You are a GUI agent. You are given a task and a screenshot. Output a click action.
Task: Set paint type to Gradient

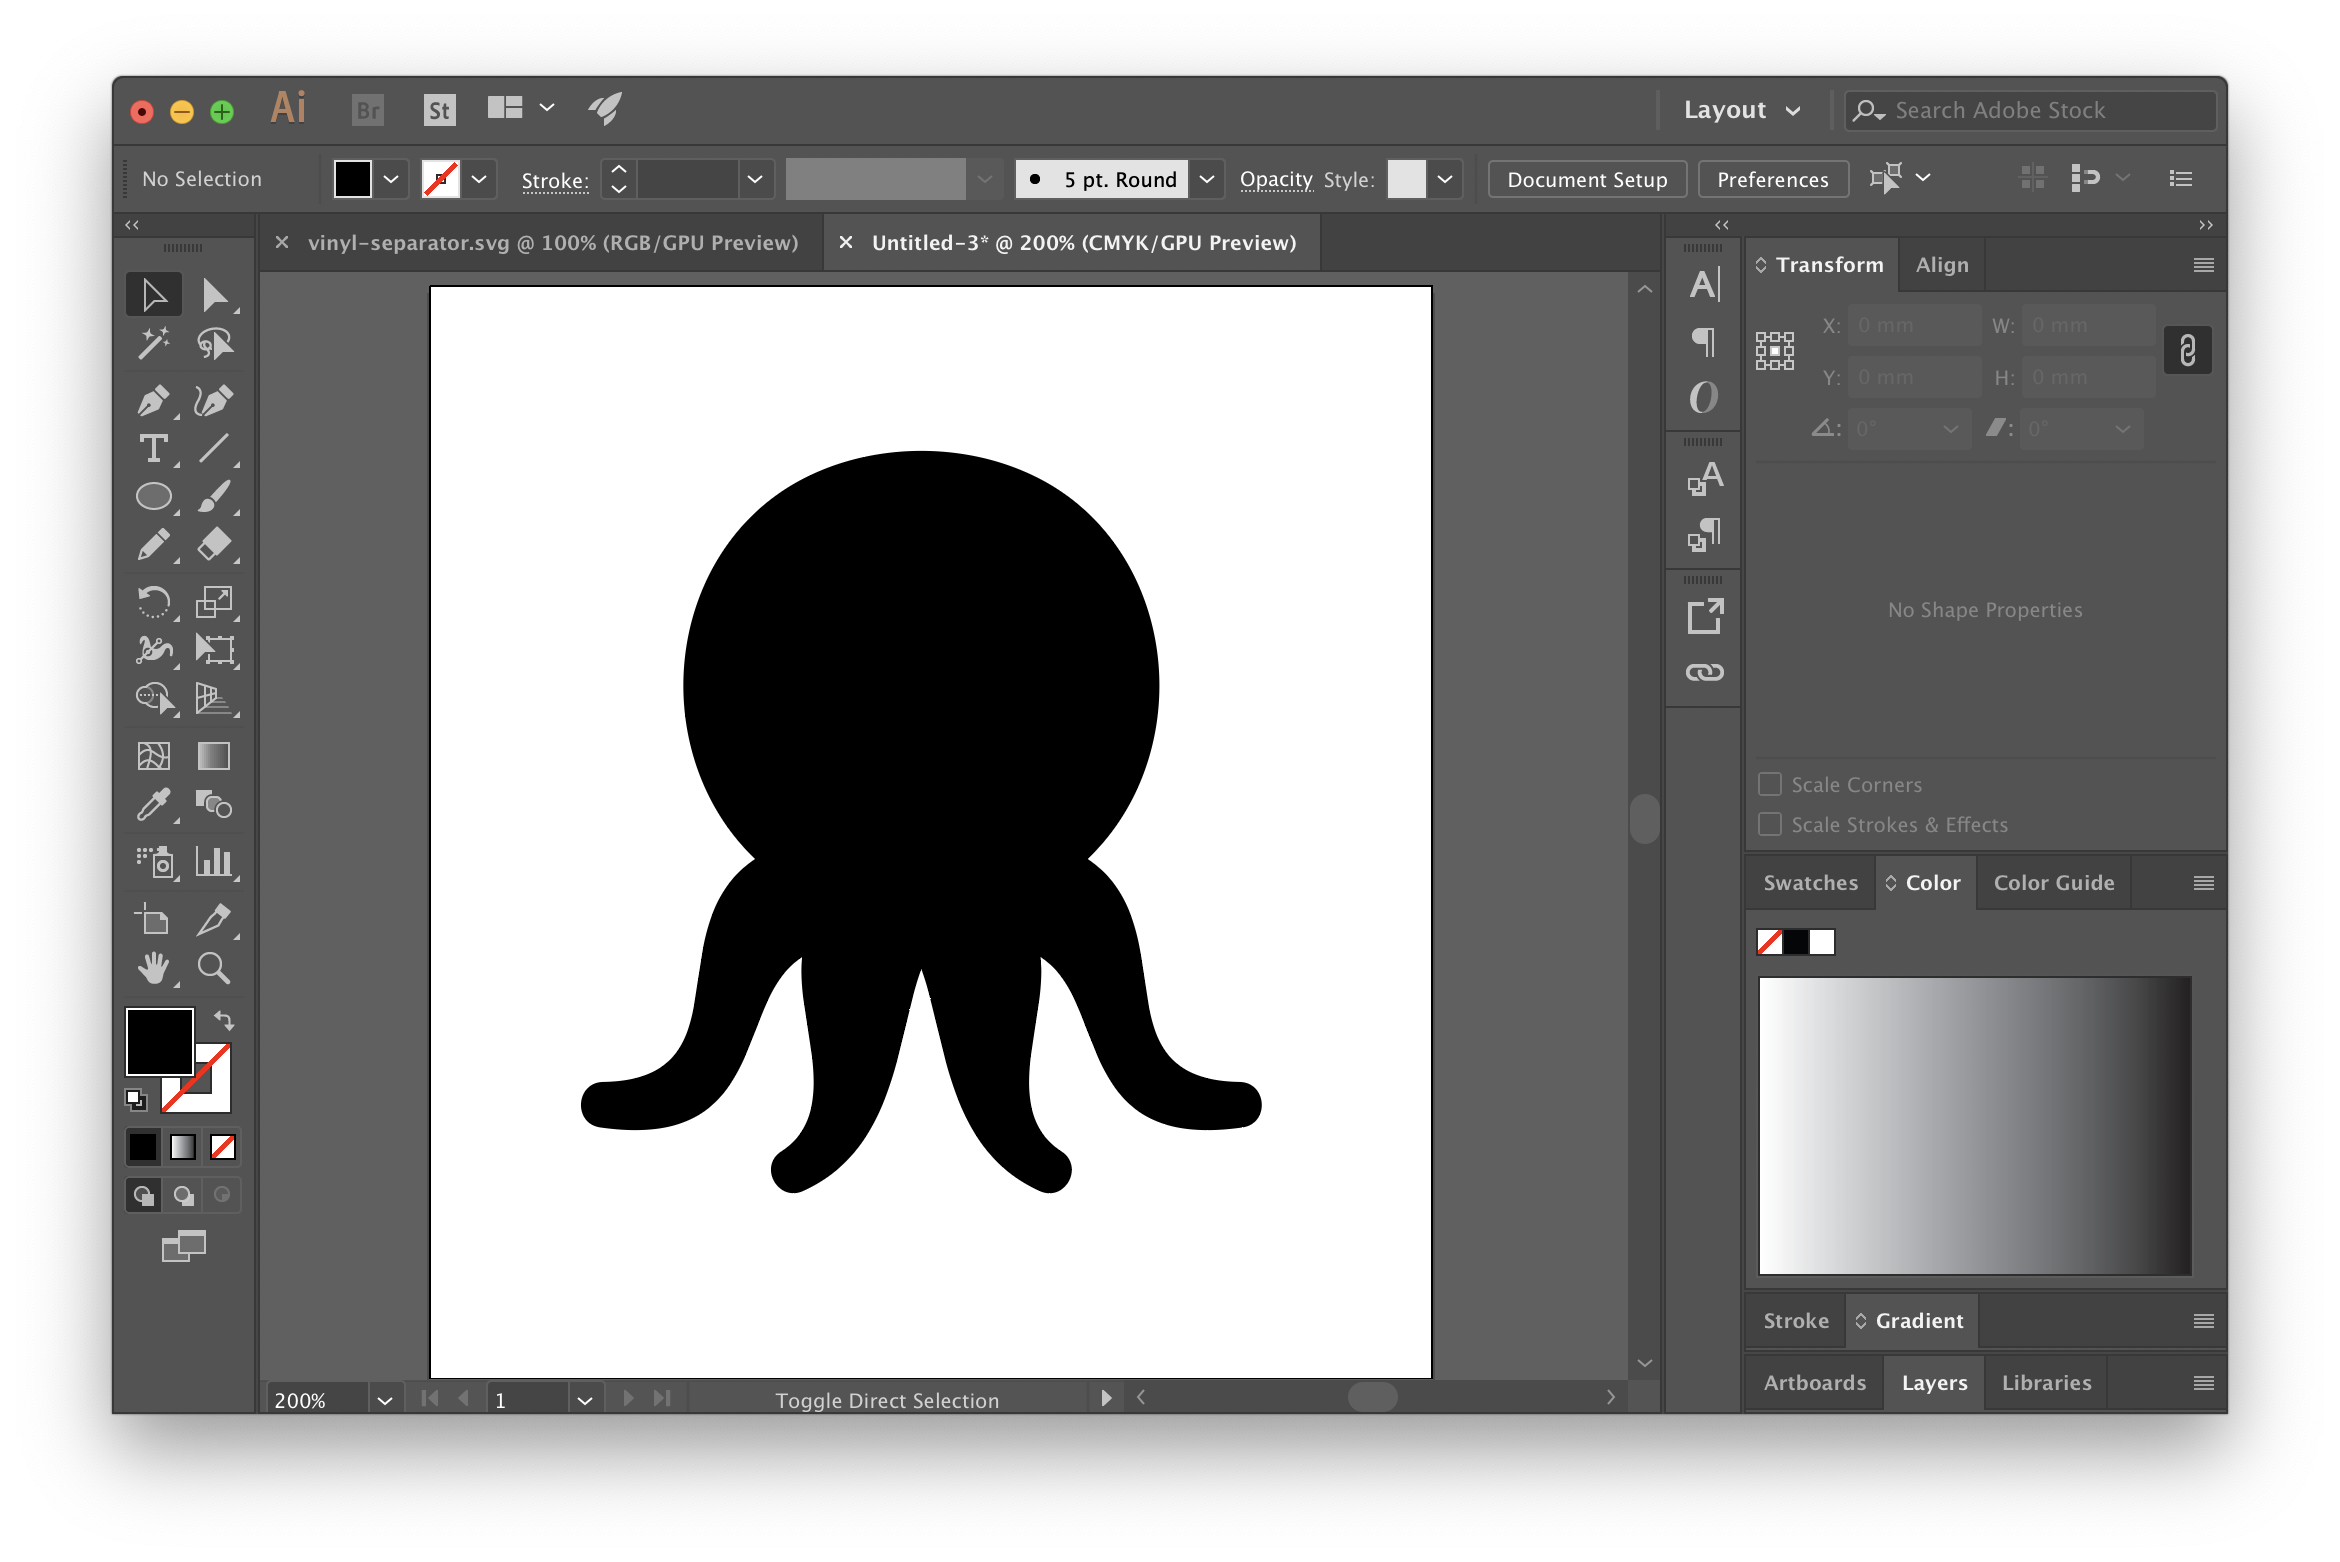click(x=183, y=1147)
